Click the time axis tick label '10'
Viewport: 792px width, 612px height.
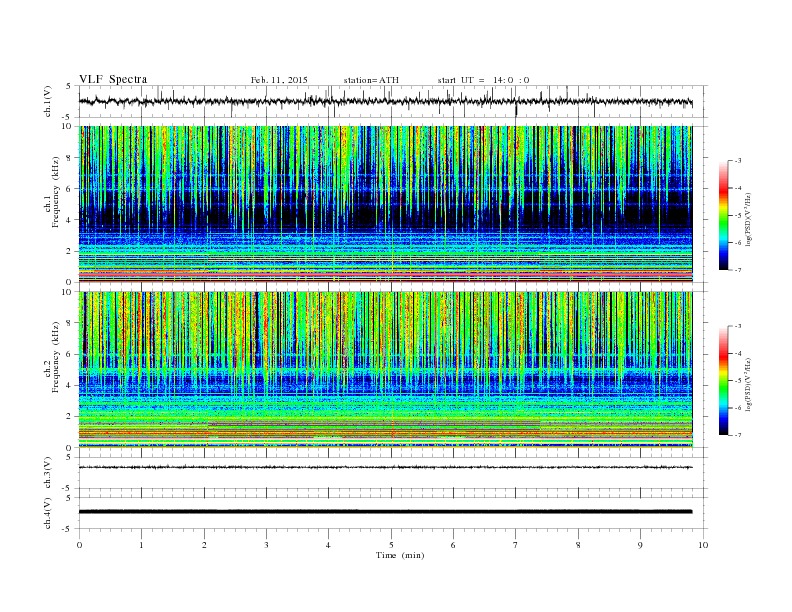click(x=703, y=545)
